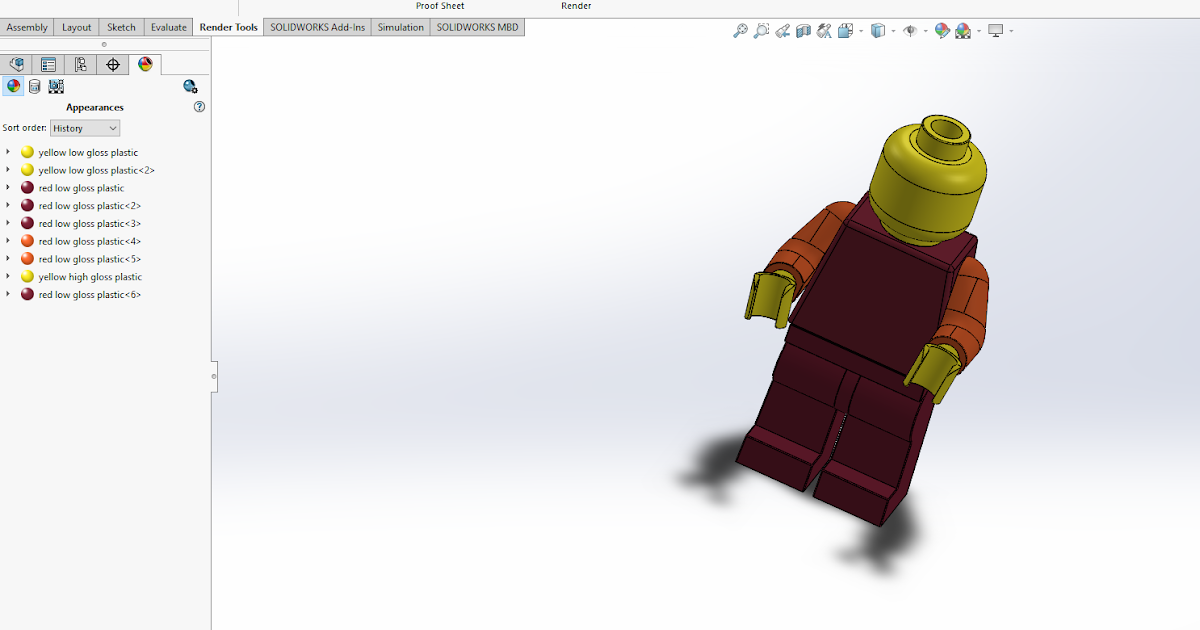Switch to the Render Tools tab
The height and width of the screenshot is (630, 1200).
(x=228, y=27)
